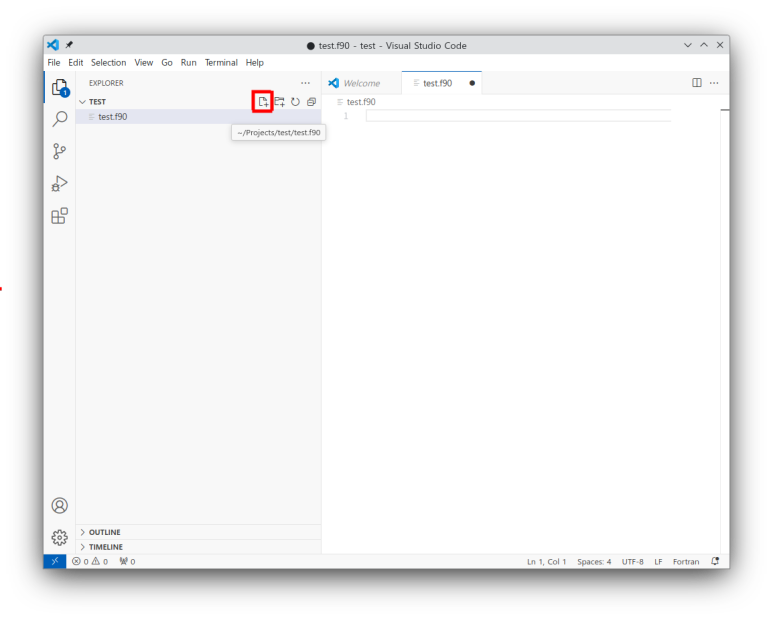Screen dimensions: 773x620
Task: Open the Explorer view in activity bar
Action: click(60, 87)
